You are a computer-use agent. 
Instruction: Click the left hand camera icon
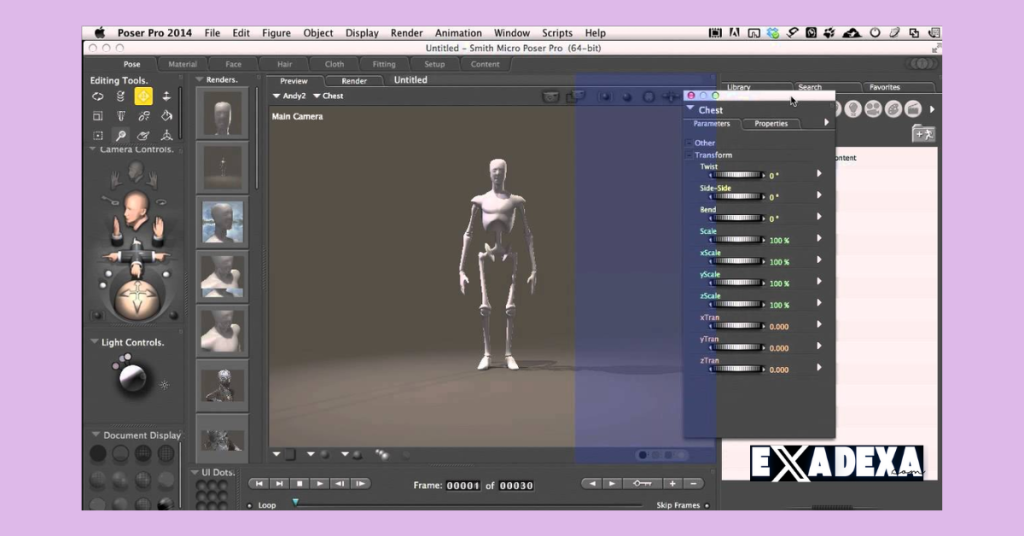click(116, 178)
